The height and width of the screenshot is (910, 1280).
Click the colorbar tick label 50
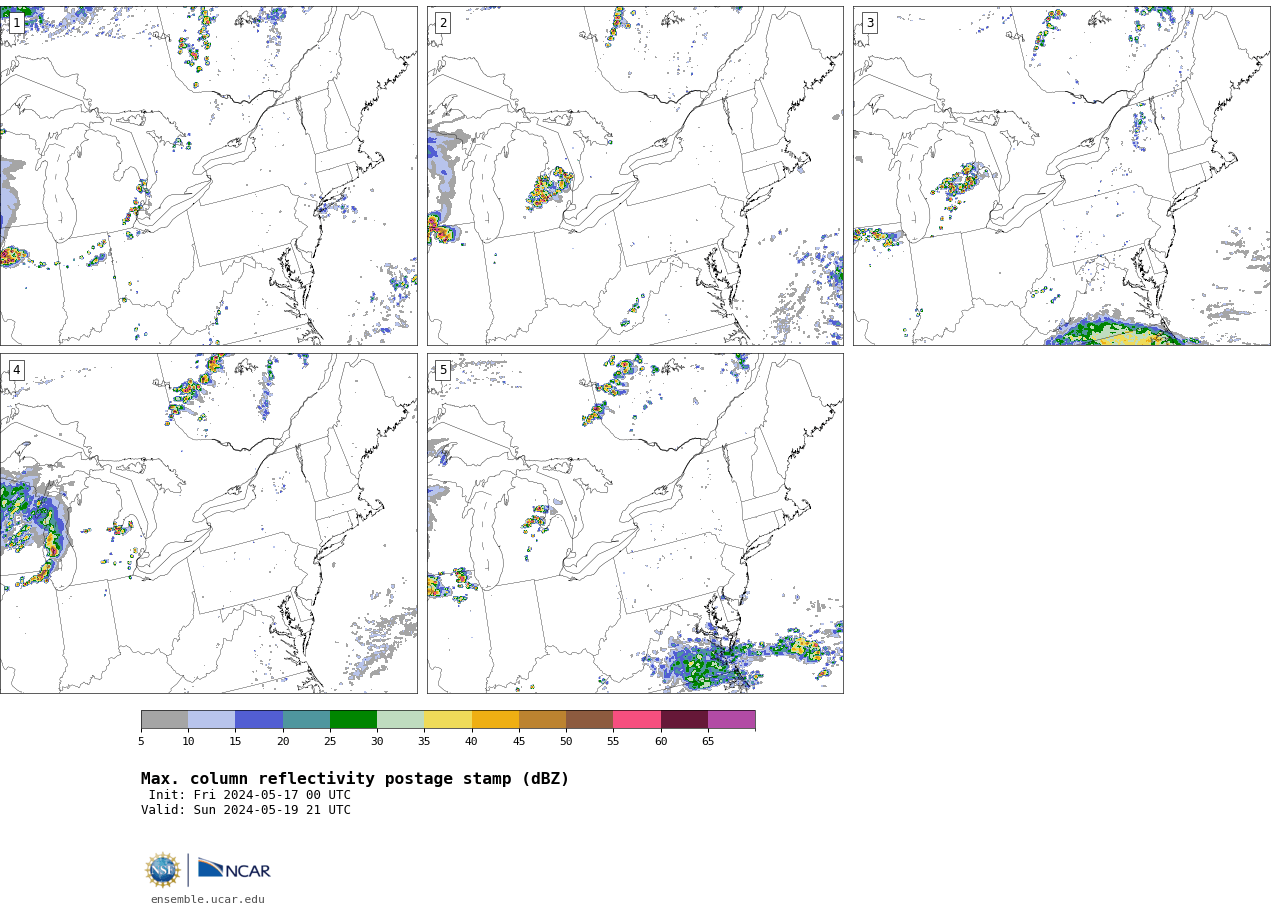point(566,742)
